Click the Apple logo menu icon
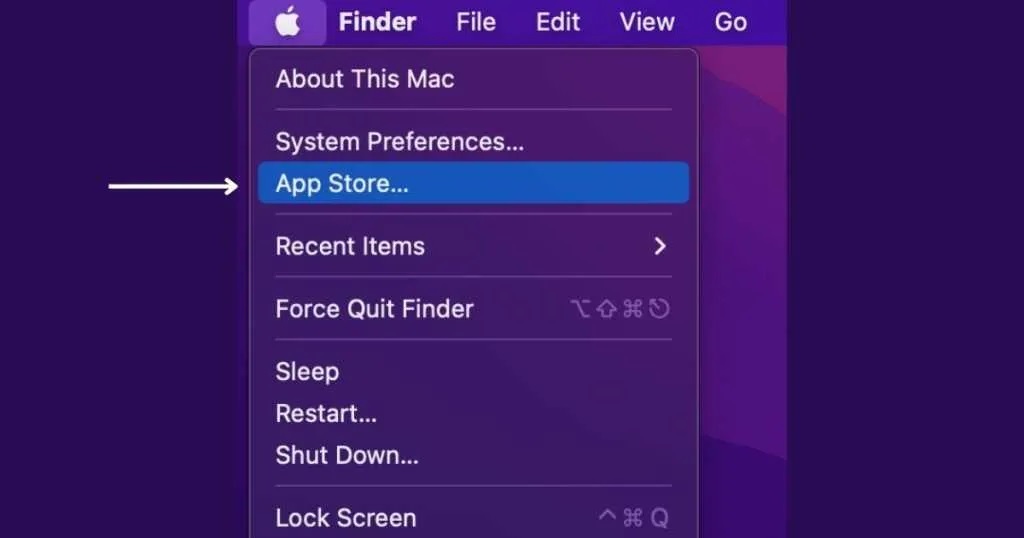Viewport: 1024px width, 538px height. [287, 22]
